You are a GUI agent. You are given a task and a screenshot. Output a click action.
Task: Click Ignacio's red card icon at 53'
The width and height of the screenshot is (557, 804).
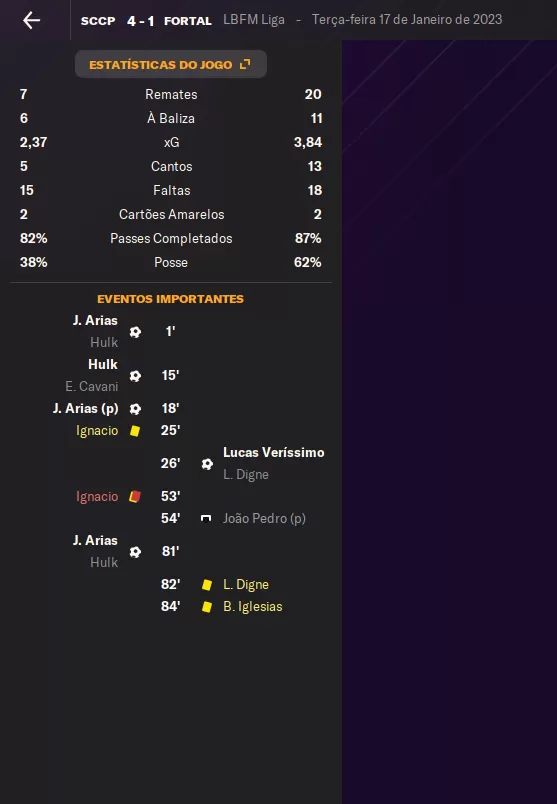[x=135, y=496]
